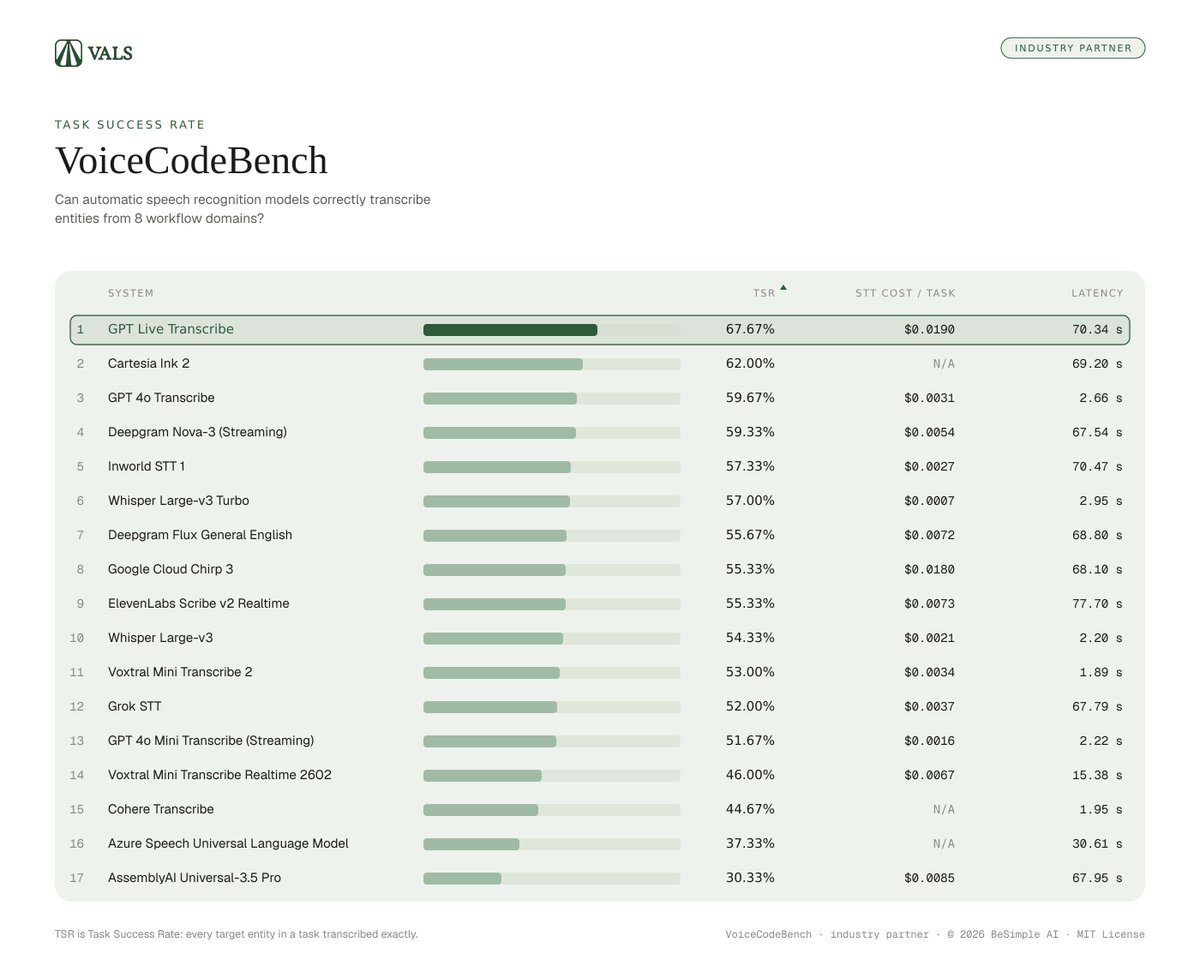Click the $0.0007 cost value

(930, 501)
